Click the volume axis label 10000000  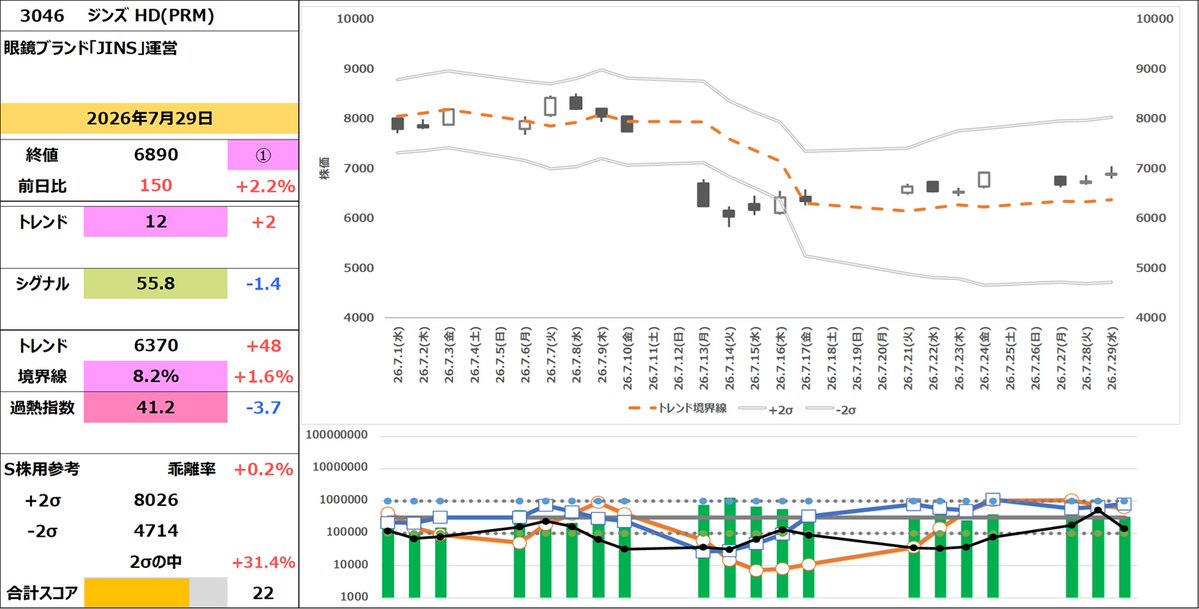pyautogui.click(x=340, y=467)
